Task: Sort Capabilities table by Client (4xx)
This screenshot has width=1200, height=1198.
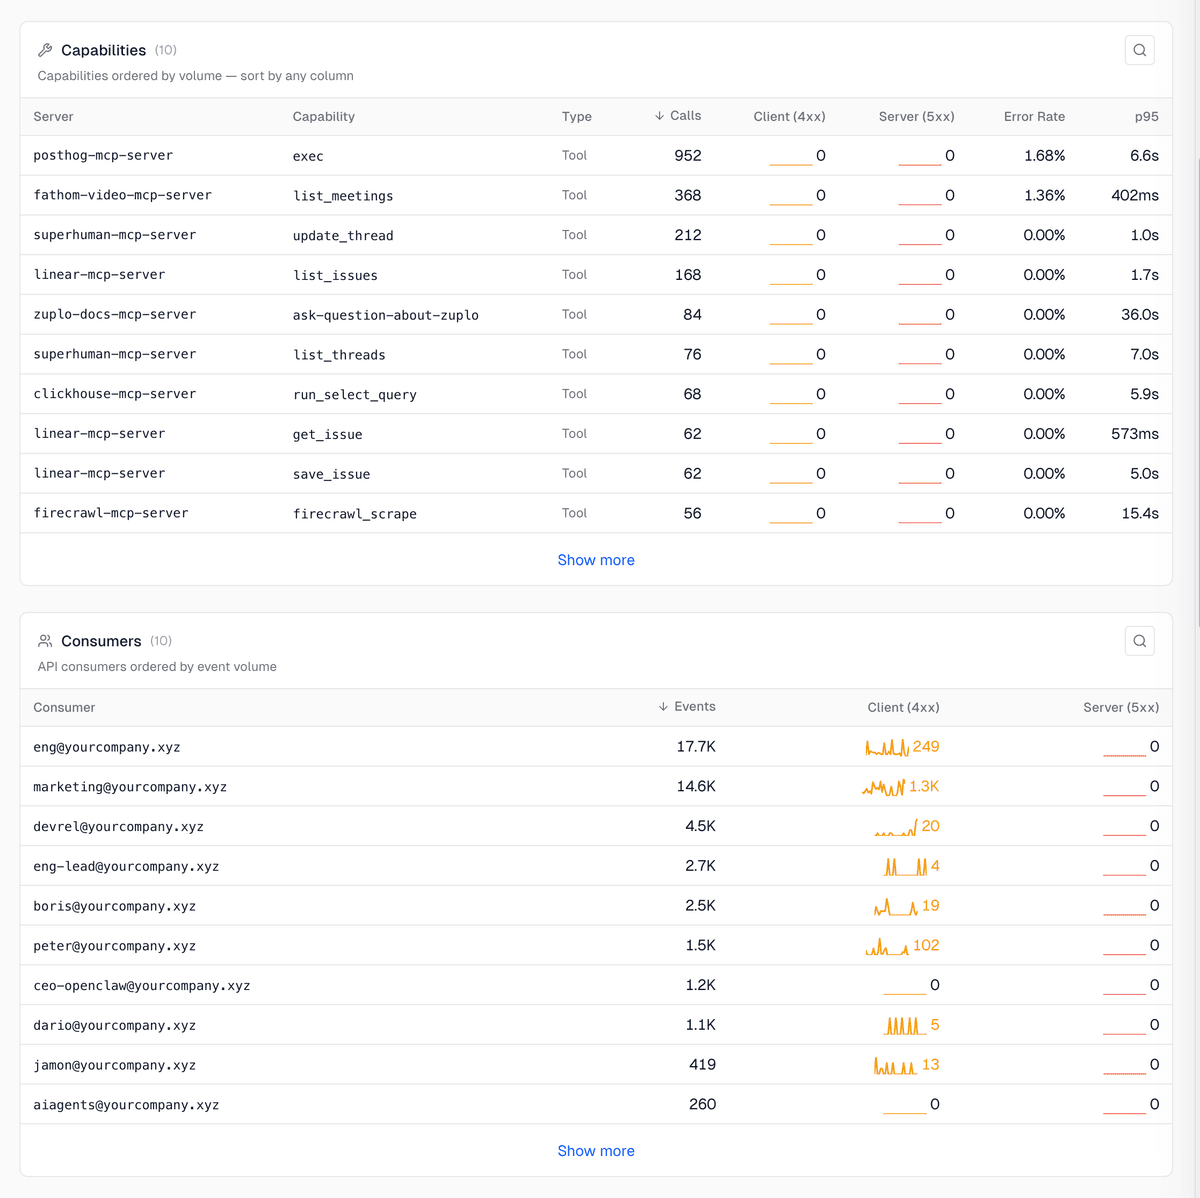Action: pyautogui.click(x=789, y=117)
